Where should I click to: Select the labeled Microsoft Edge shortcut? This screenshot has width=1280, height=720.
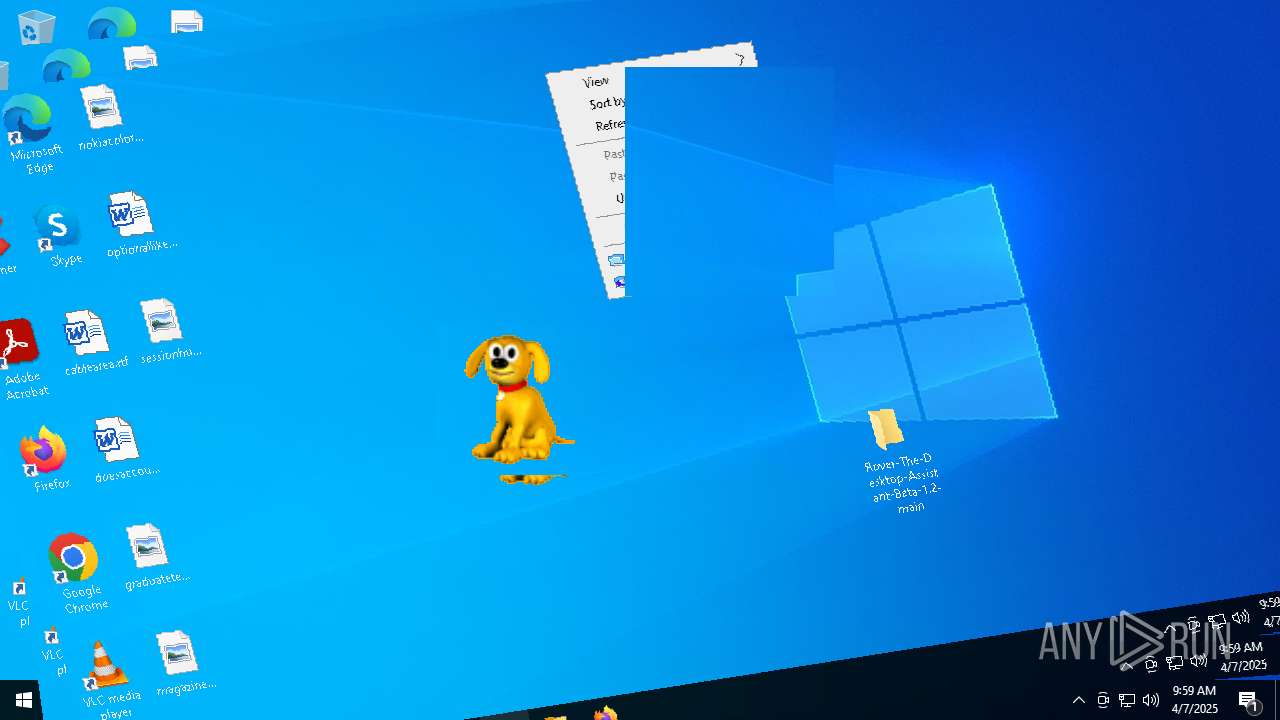pos(32,134)
